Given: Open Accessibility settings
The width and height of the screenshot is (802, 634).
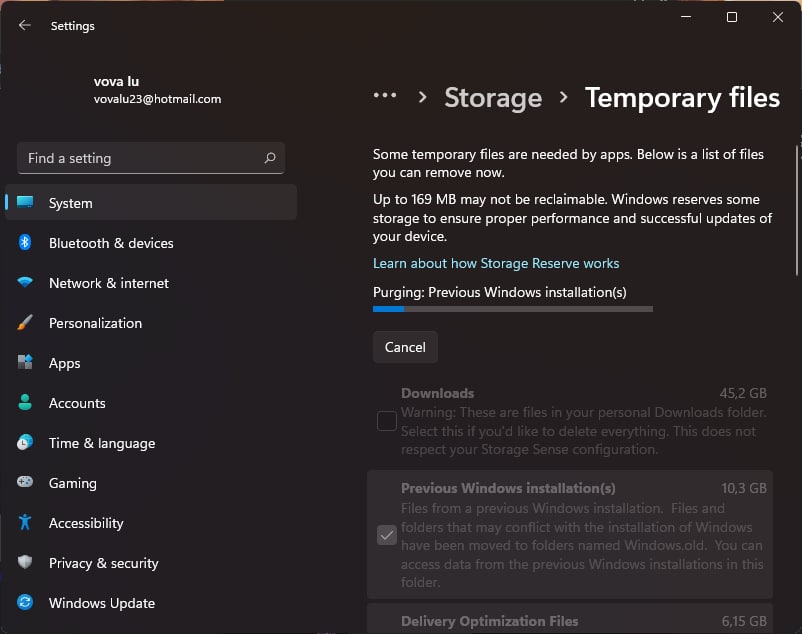Looking at the screenshot, I should [151, 523].
